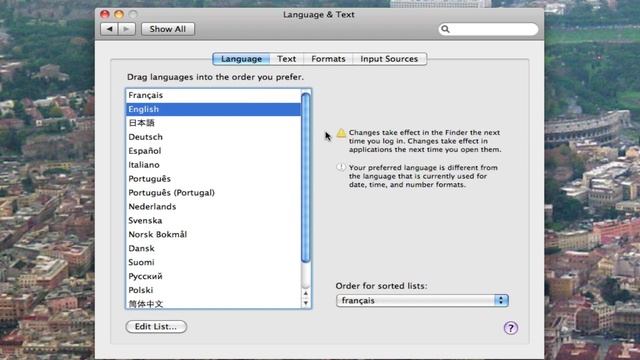Open the Order for sorted lists dropdown

[x=422, y=300]
